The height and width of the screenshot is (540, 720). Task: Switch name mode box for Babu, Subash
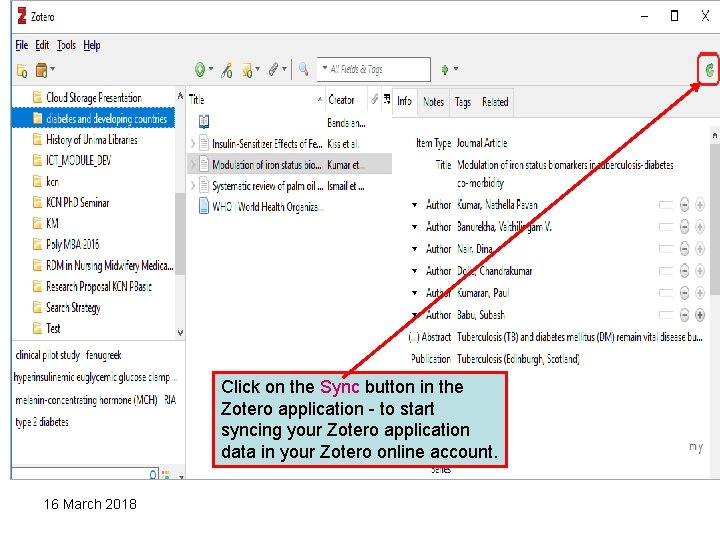pos(666,315)
